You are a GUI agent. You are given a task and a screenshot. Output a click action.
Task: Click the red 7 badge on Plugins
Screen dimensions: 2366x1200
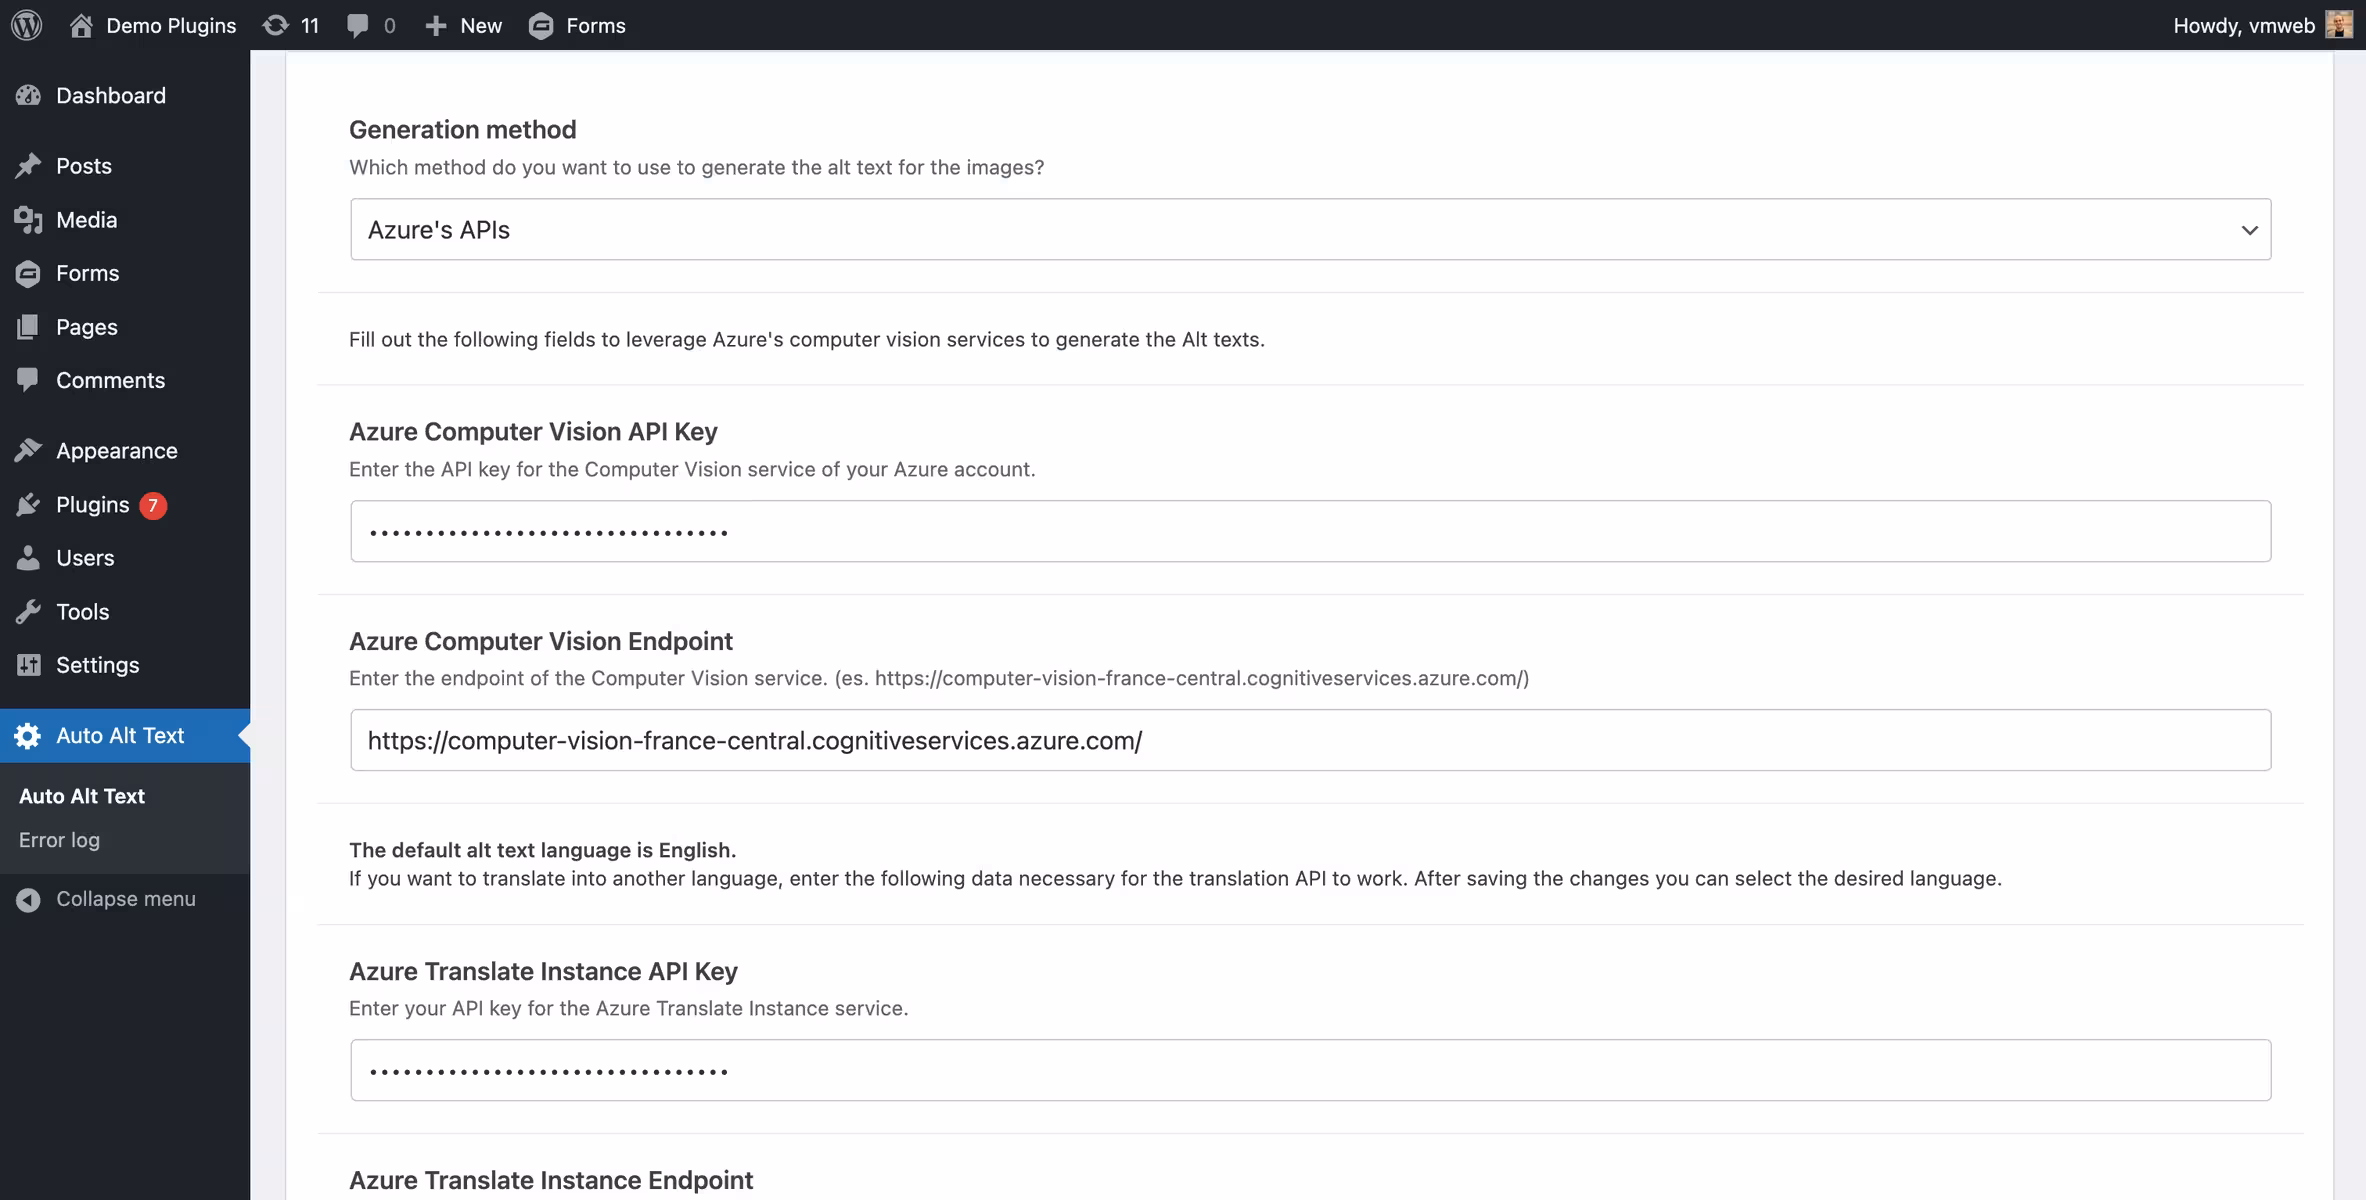click(x=153, y=506)
